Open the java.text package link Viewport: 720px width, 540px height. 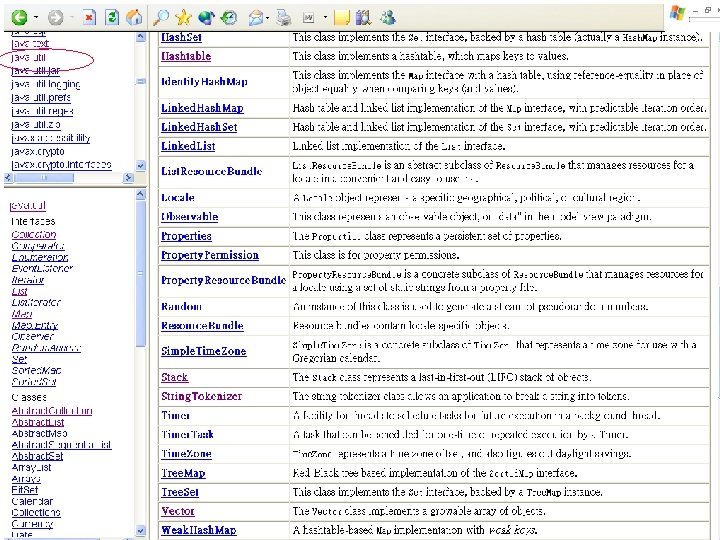(x=30, y=44)
